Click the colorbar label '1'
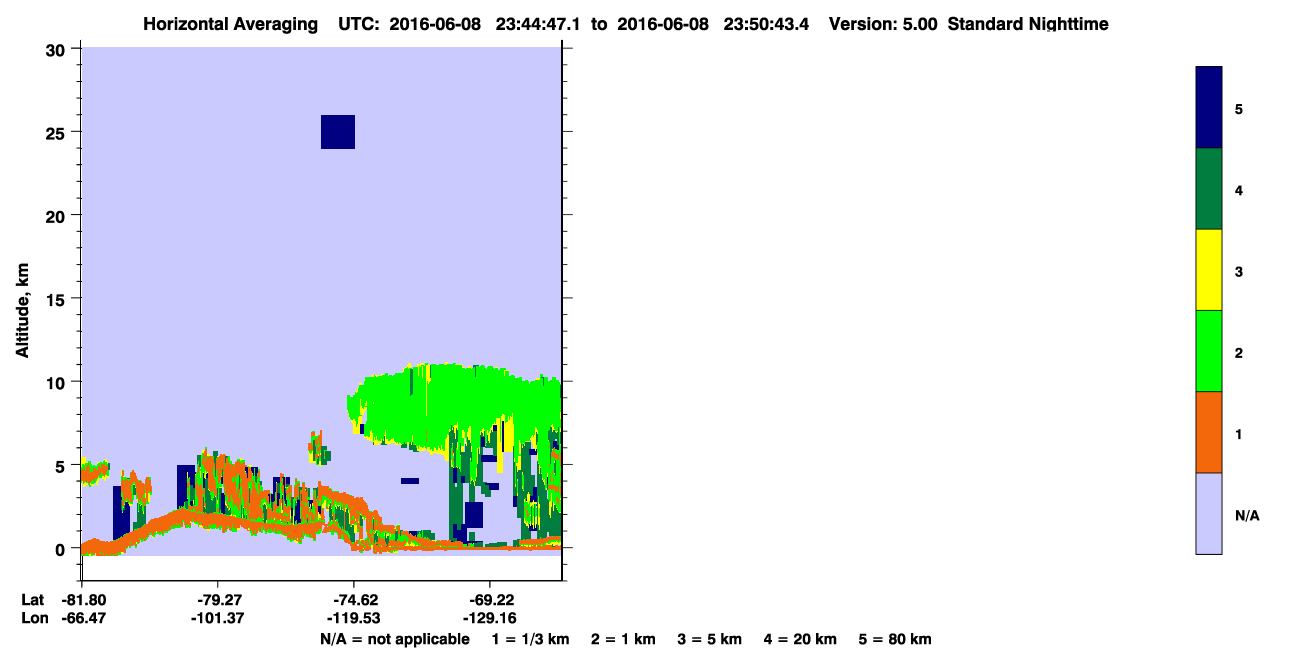The height and width of the screenshot is (667, 1300). coord(1239,434)
